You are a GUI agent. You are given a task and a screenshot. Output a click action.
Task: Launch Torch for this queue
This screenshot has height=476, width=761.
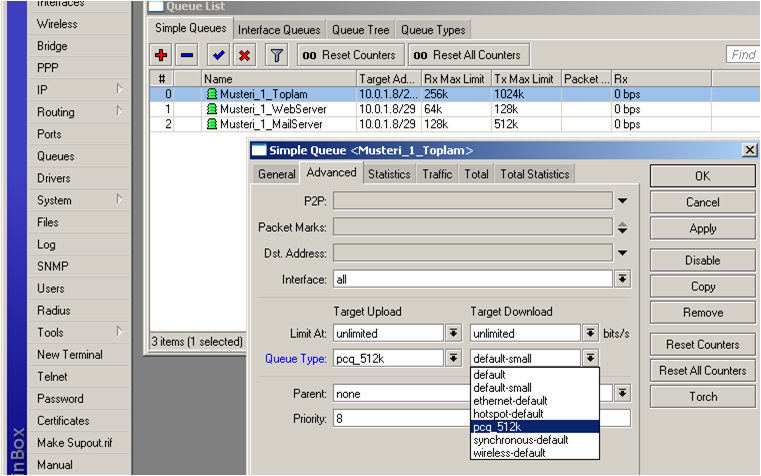point(702,397)
